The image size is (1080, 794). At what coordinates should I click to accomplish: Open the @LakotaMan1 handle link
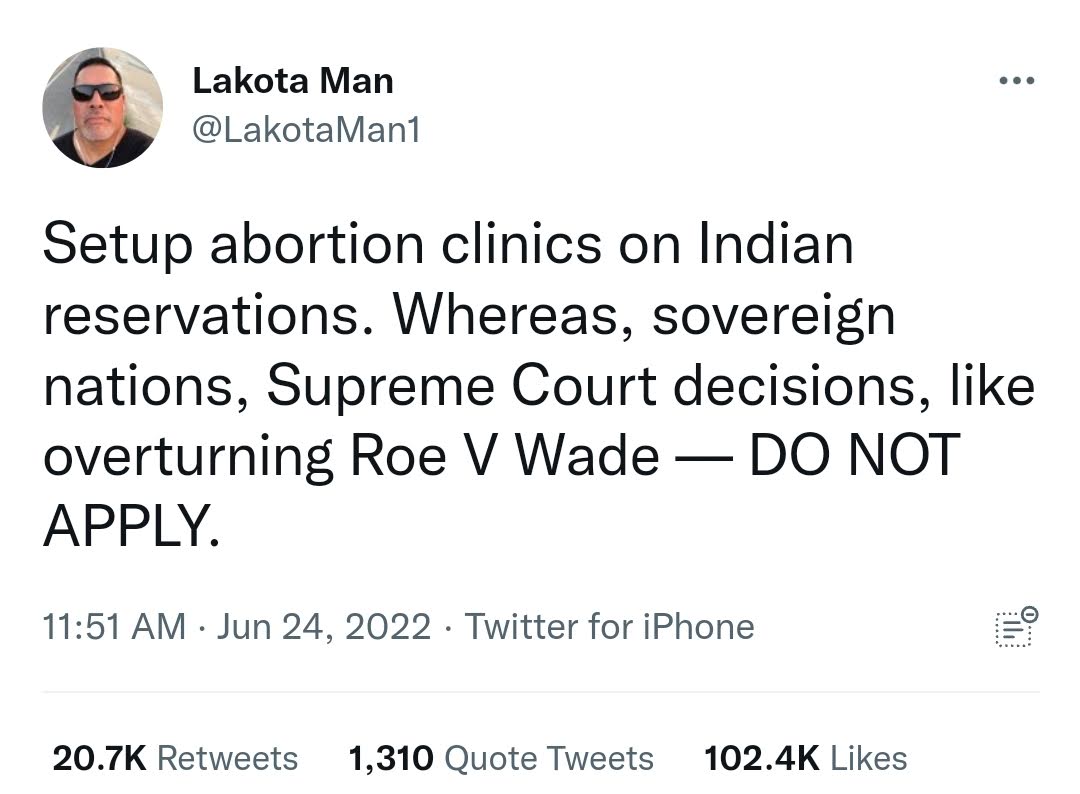[306, 129]
